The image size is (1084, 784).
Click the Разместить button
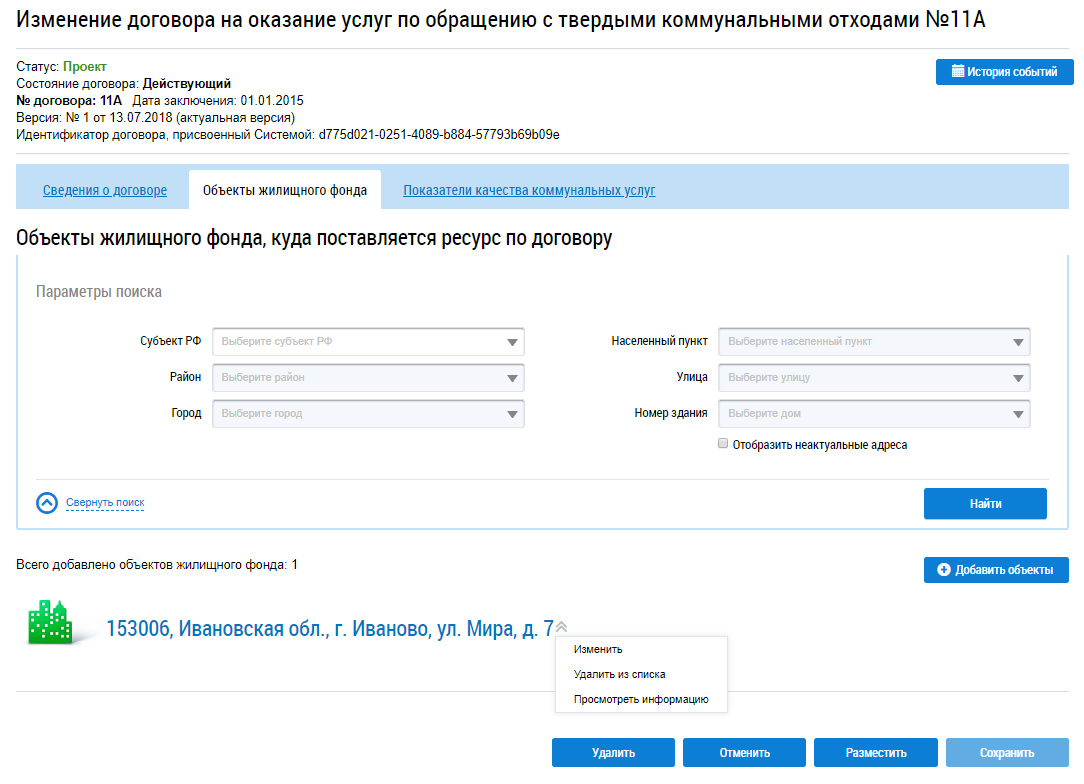(x=875, y=753)
